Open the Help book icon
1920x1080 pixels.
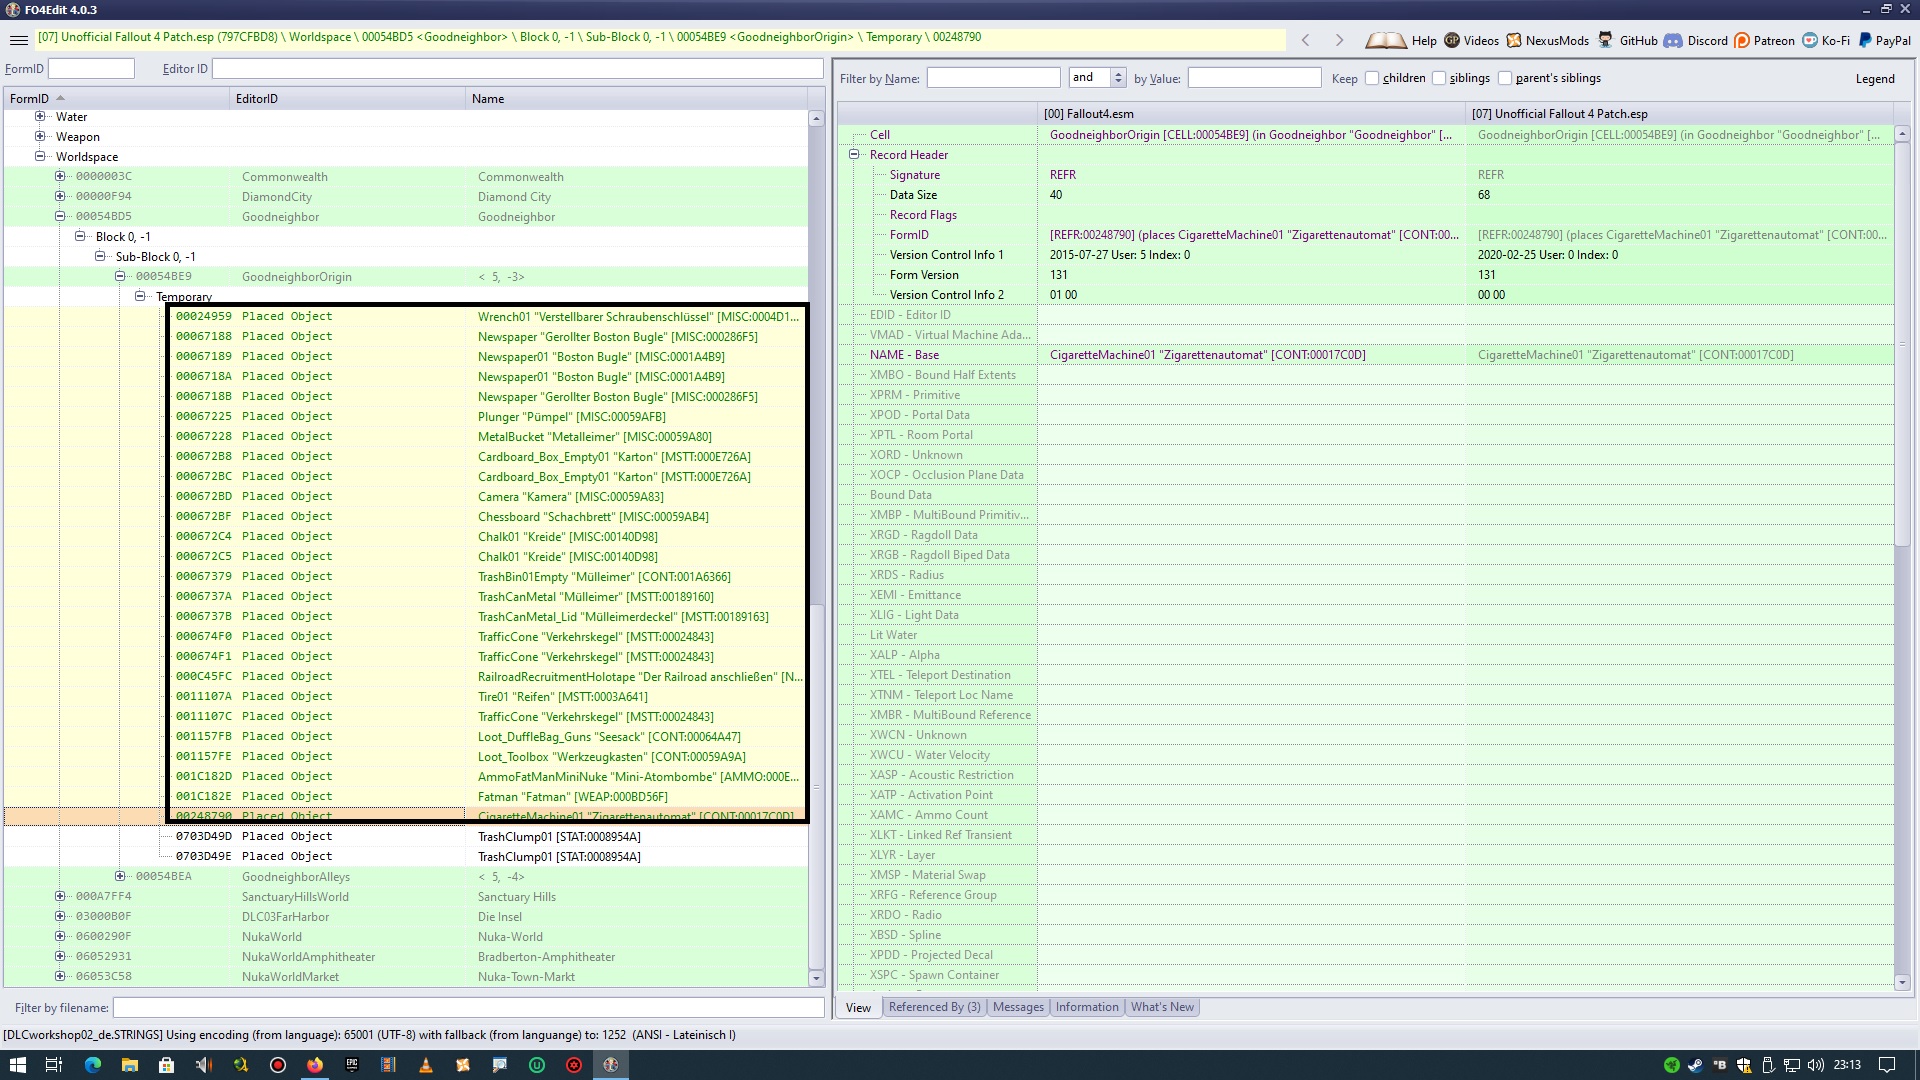[1386, 40]
